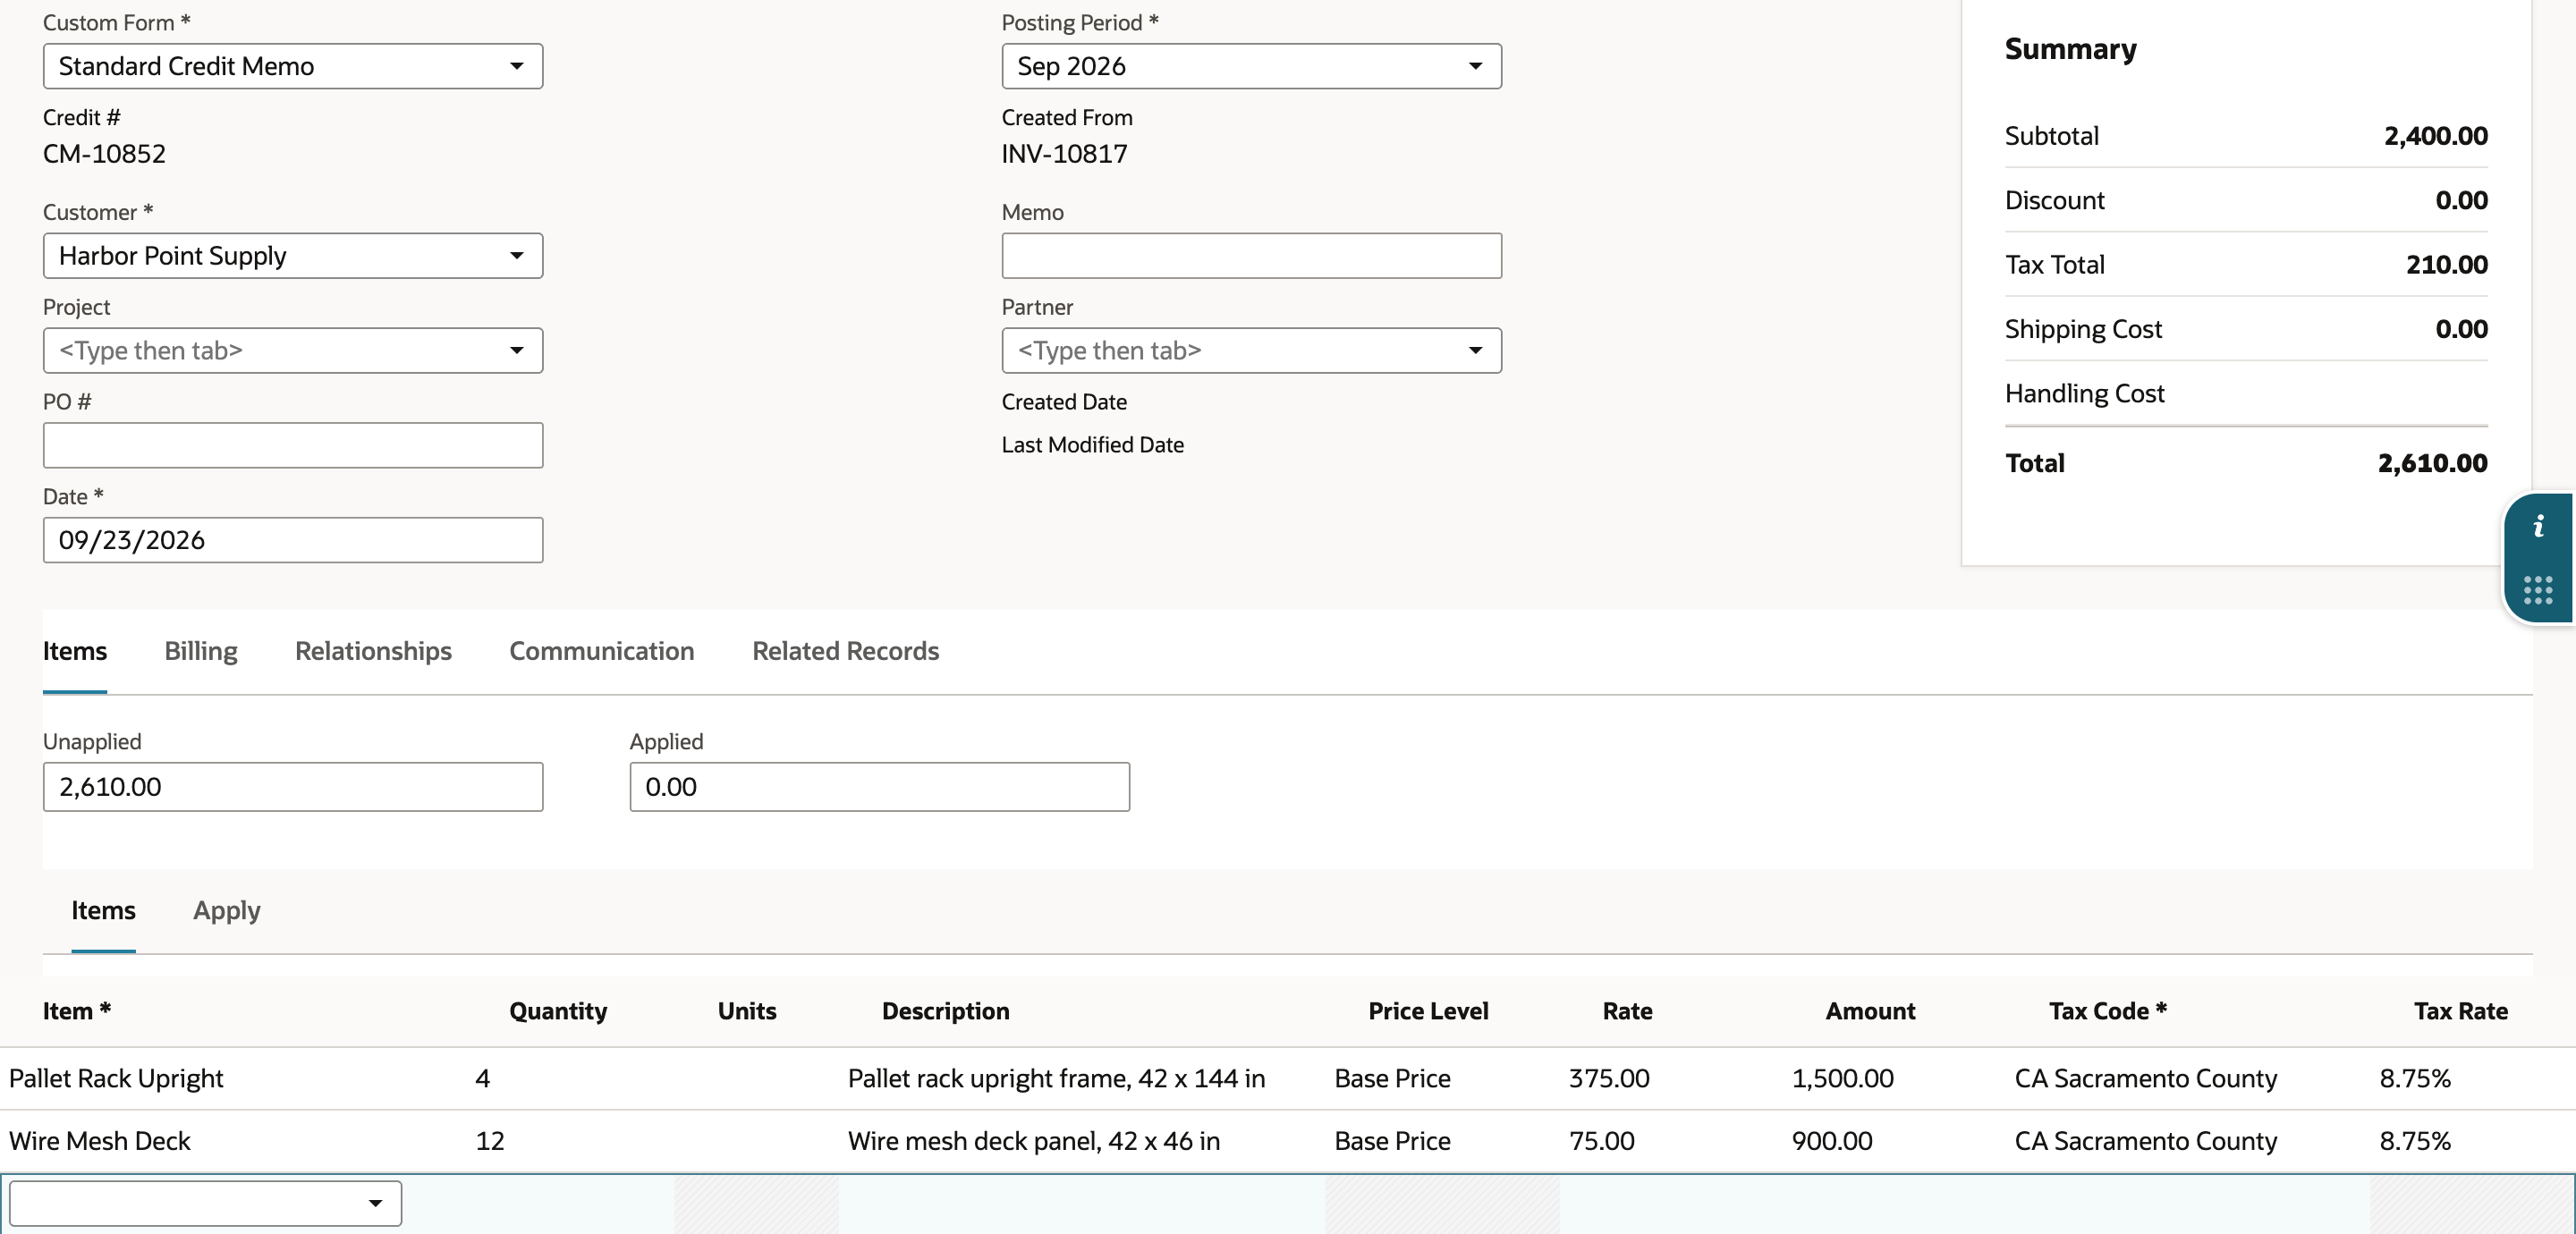Click the Unapplied amount field

293,787
